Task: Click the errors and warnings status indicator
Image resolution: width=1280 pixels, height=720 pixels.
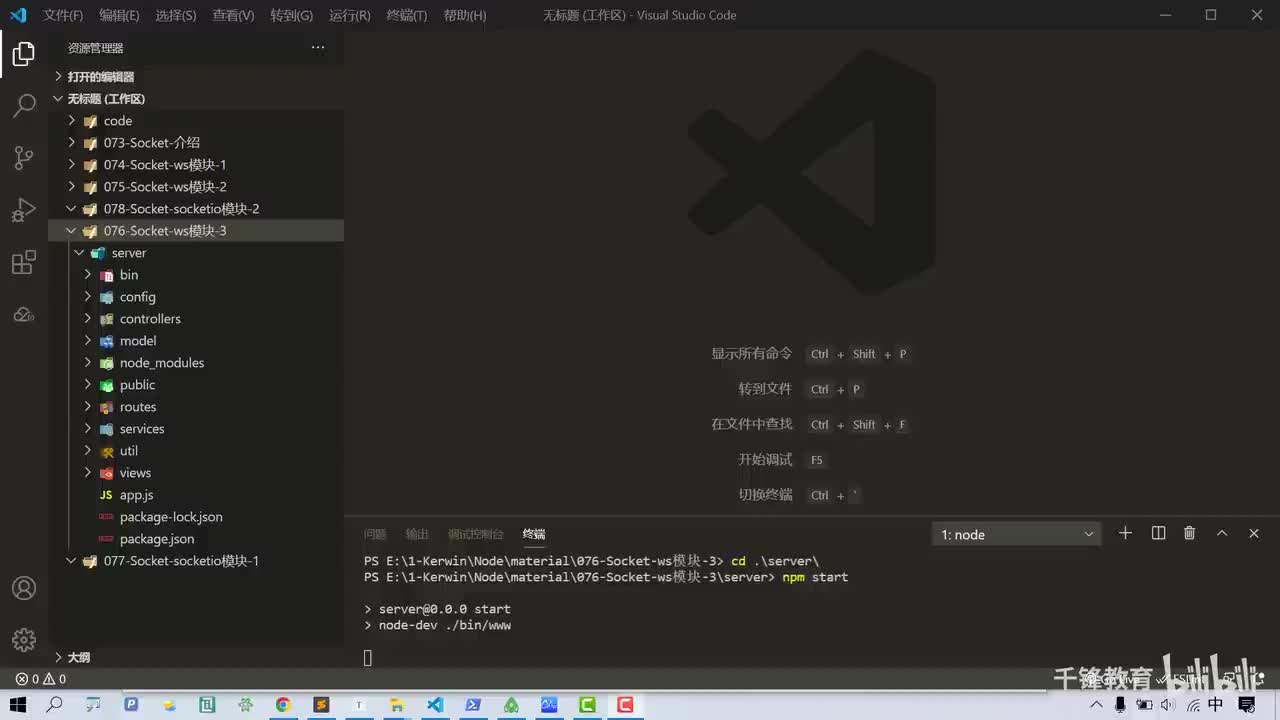Action: [41, 679]
